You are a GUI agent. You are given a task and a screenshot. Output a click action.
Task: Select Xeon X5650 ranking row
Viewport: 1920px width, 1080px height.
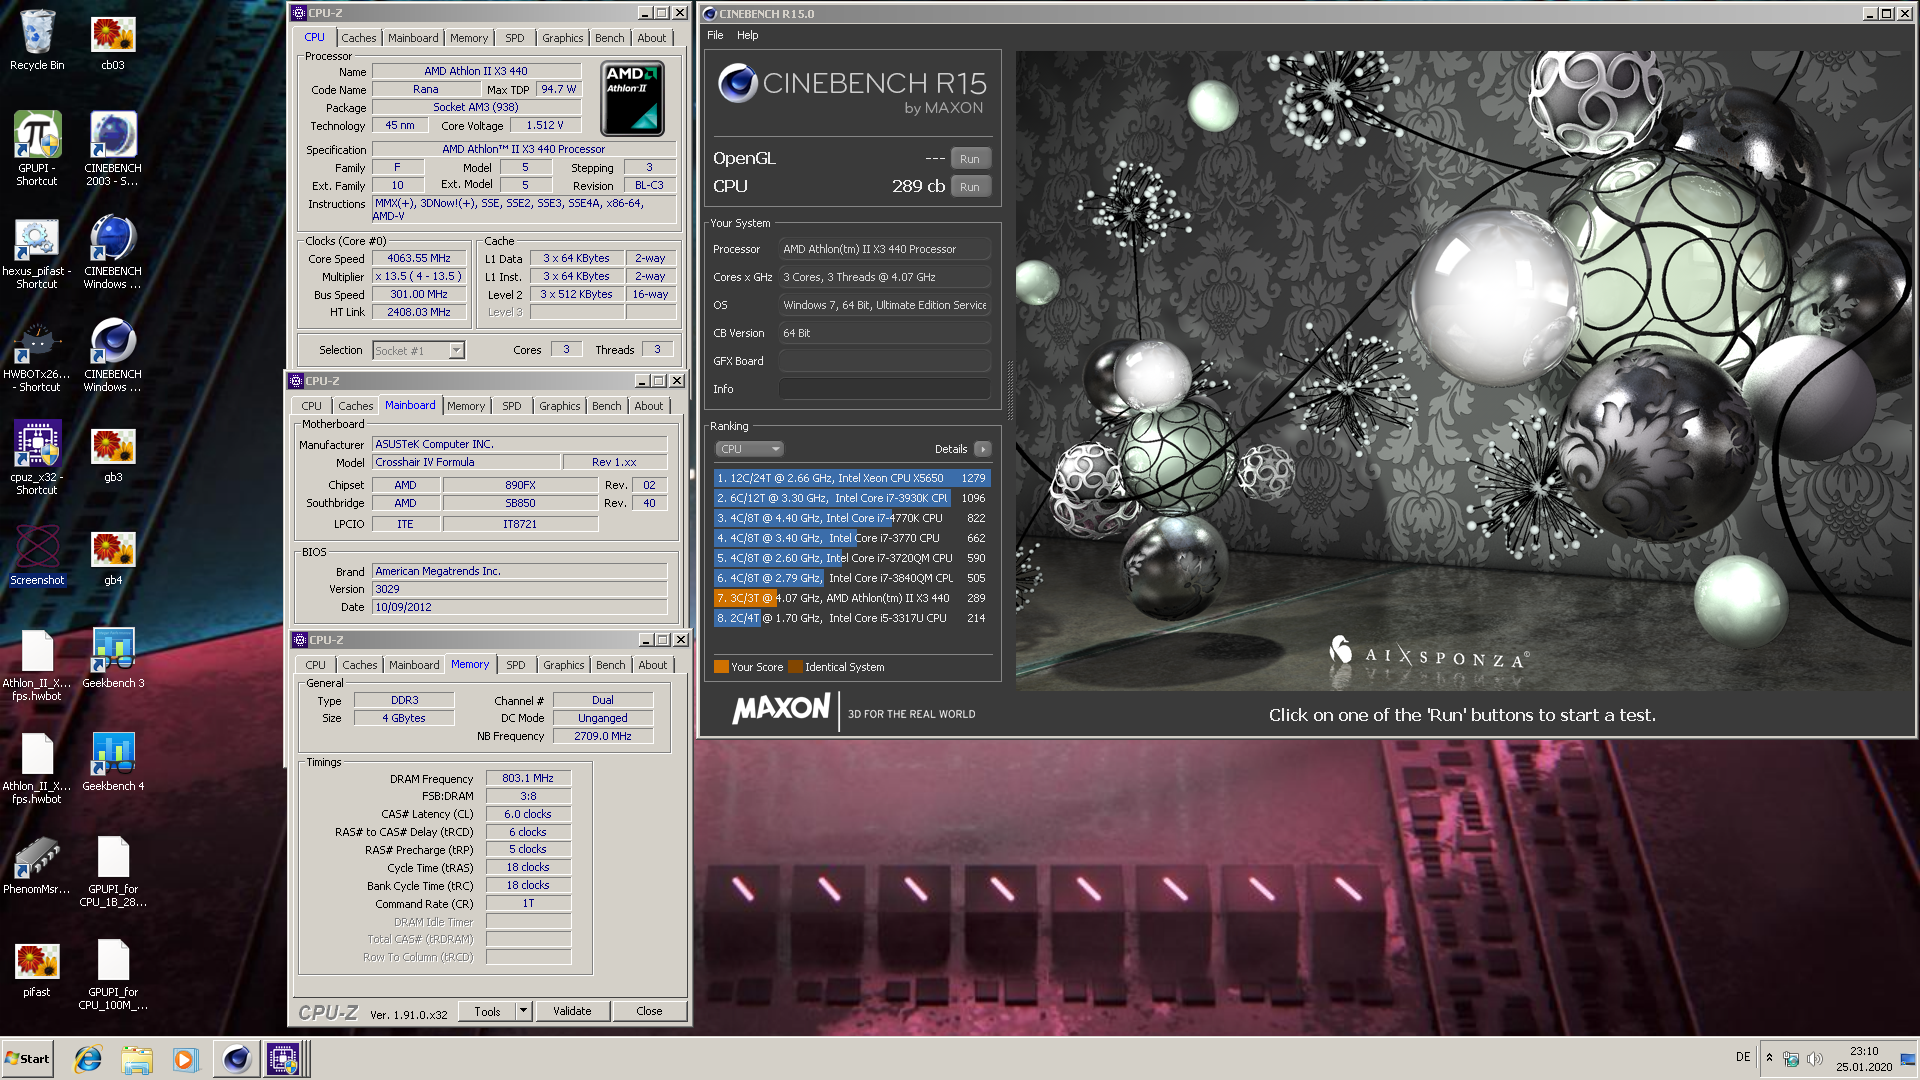tap(852, 478)
